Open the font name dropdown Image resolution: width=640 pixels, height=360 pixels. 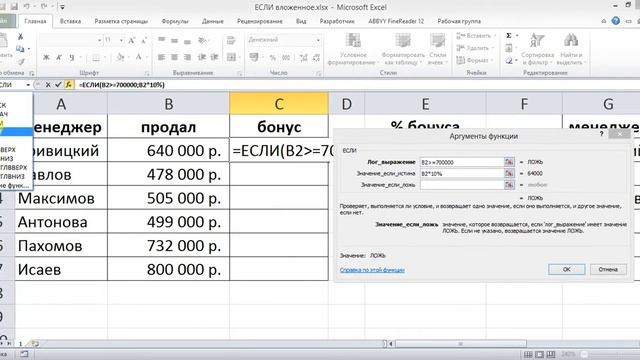99,40
